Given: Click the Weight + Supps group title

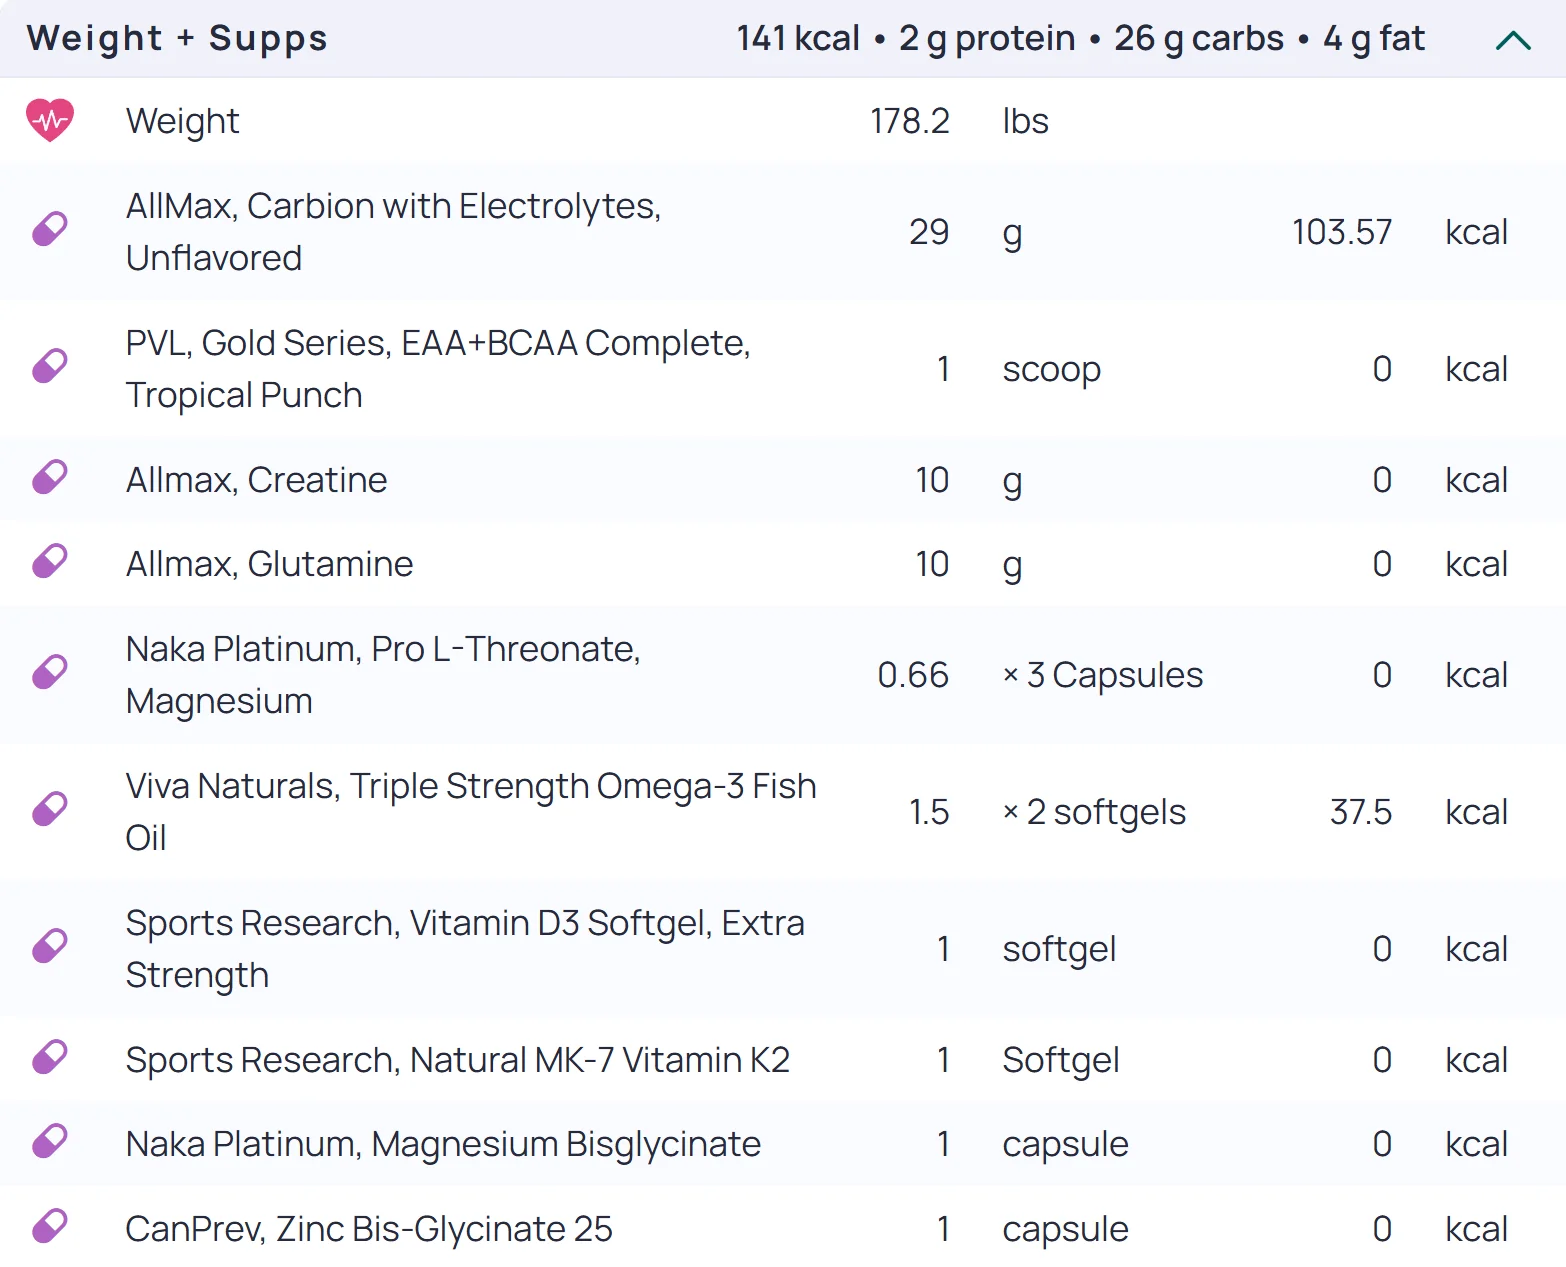Looking at the screenshot, I should click(177, 39).
